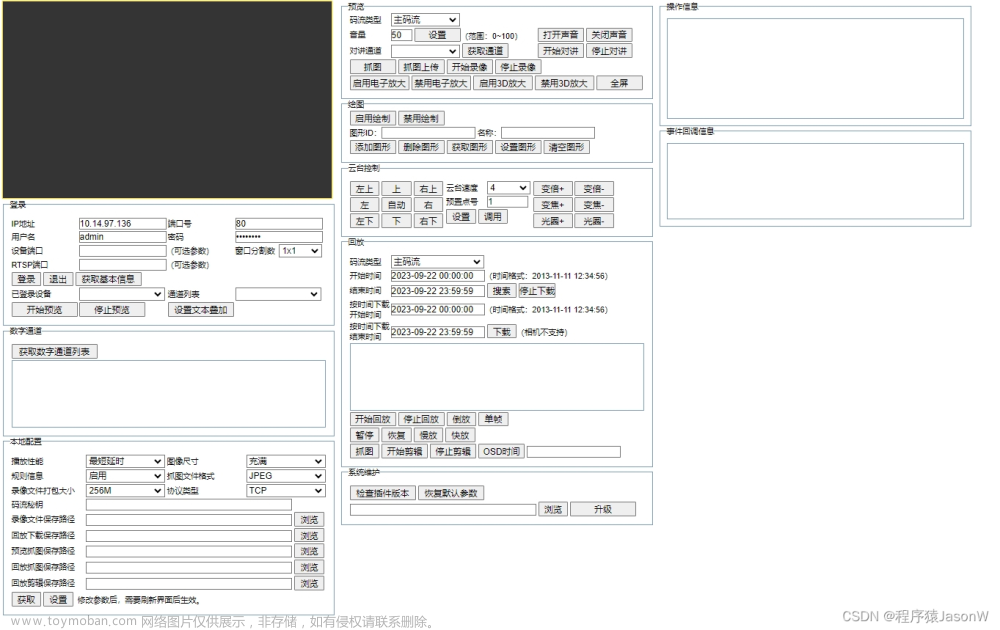Click 暂停 pause playback button

point(364,436)
